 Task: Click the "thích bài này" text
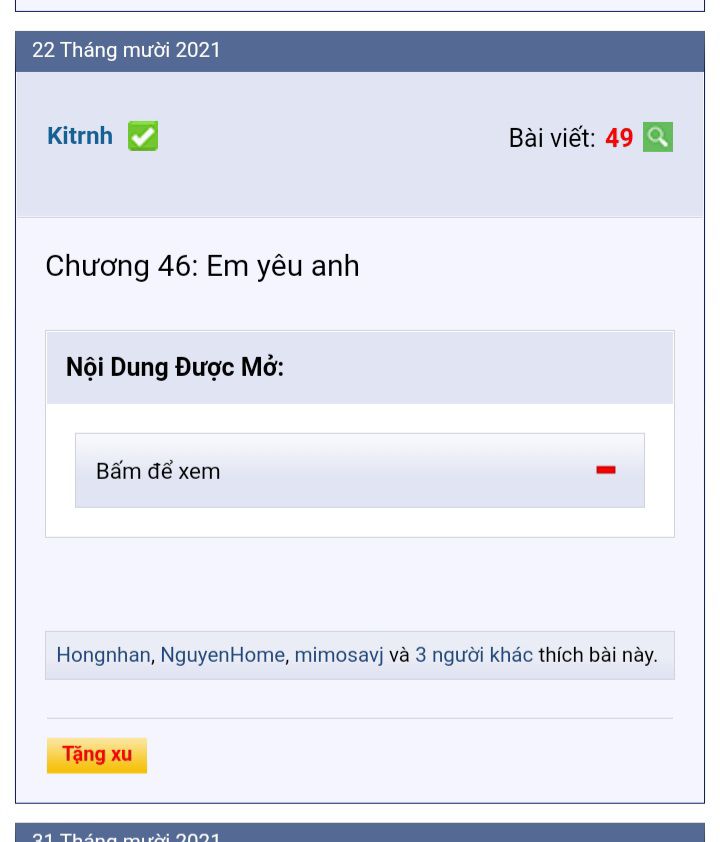pyautogui.click(x=598, y=655)
